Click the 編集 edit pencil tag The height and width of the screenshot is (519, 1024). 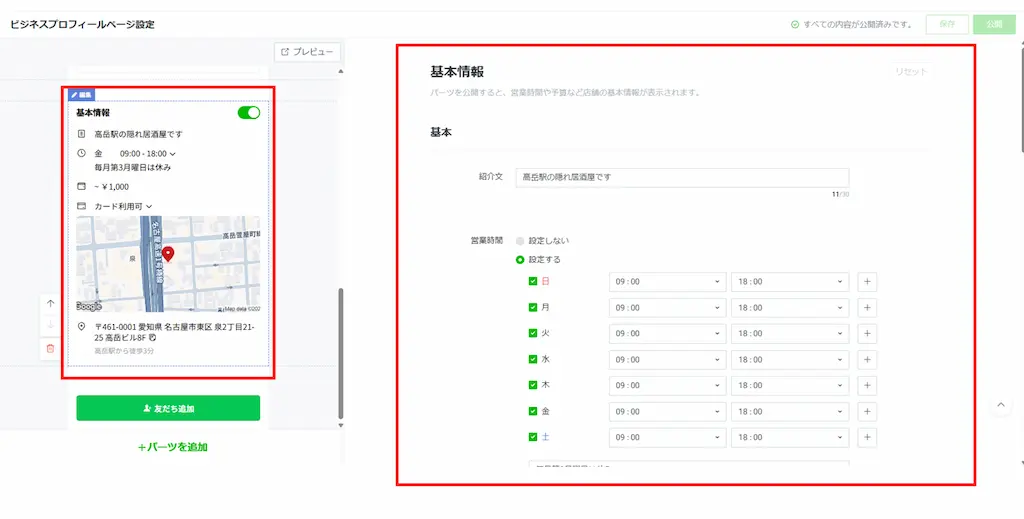(82, 95)
